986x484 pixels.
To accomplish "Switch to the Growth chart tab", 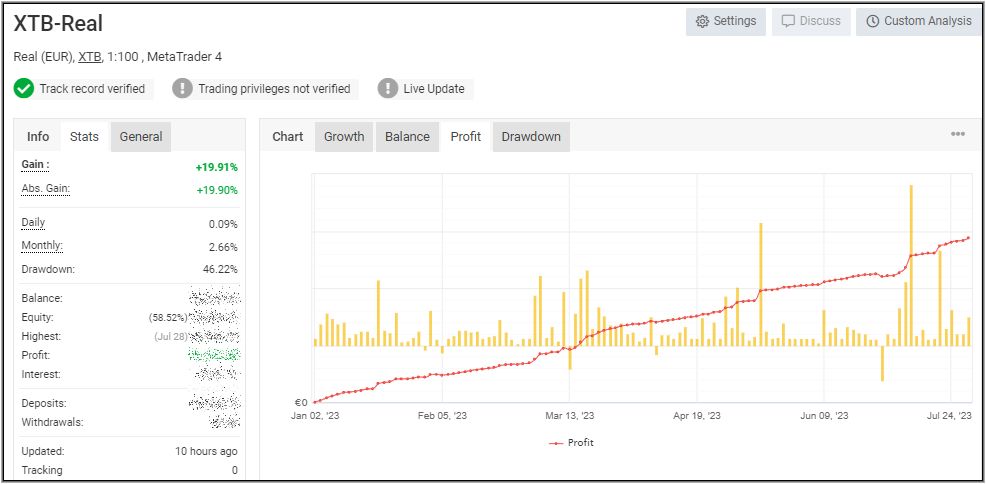I will 344,137.
